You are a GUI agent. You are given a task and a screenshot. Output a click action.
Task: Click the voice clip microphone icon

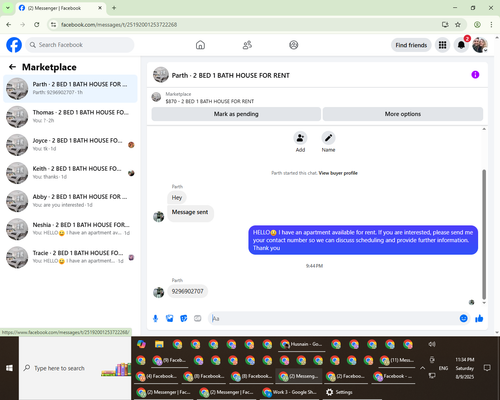(155, 319)
